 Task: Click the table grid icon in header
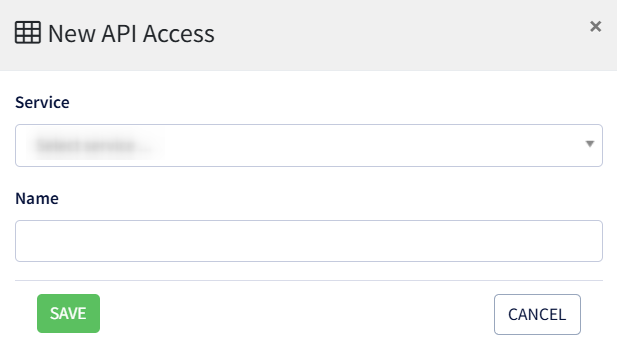28,32
